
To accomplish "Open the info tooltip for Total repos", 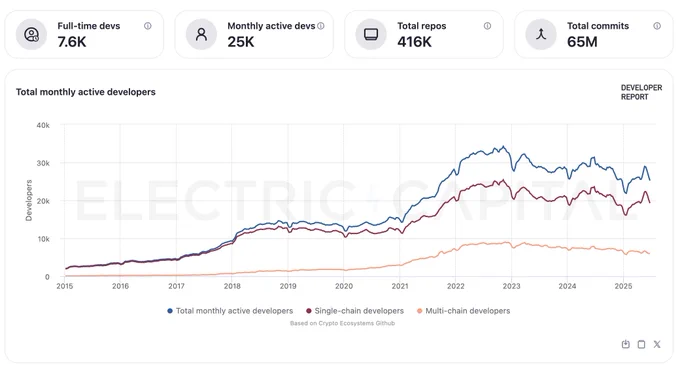I will [x=487, y=26].
